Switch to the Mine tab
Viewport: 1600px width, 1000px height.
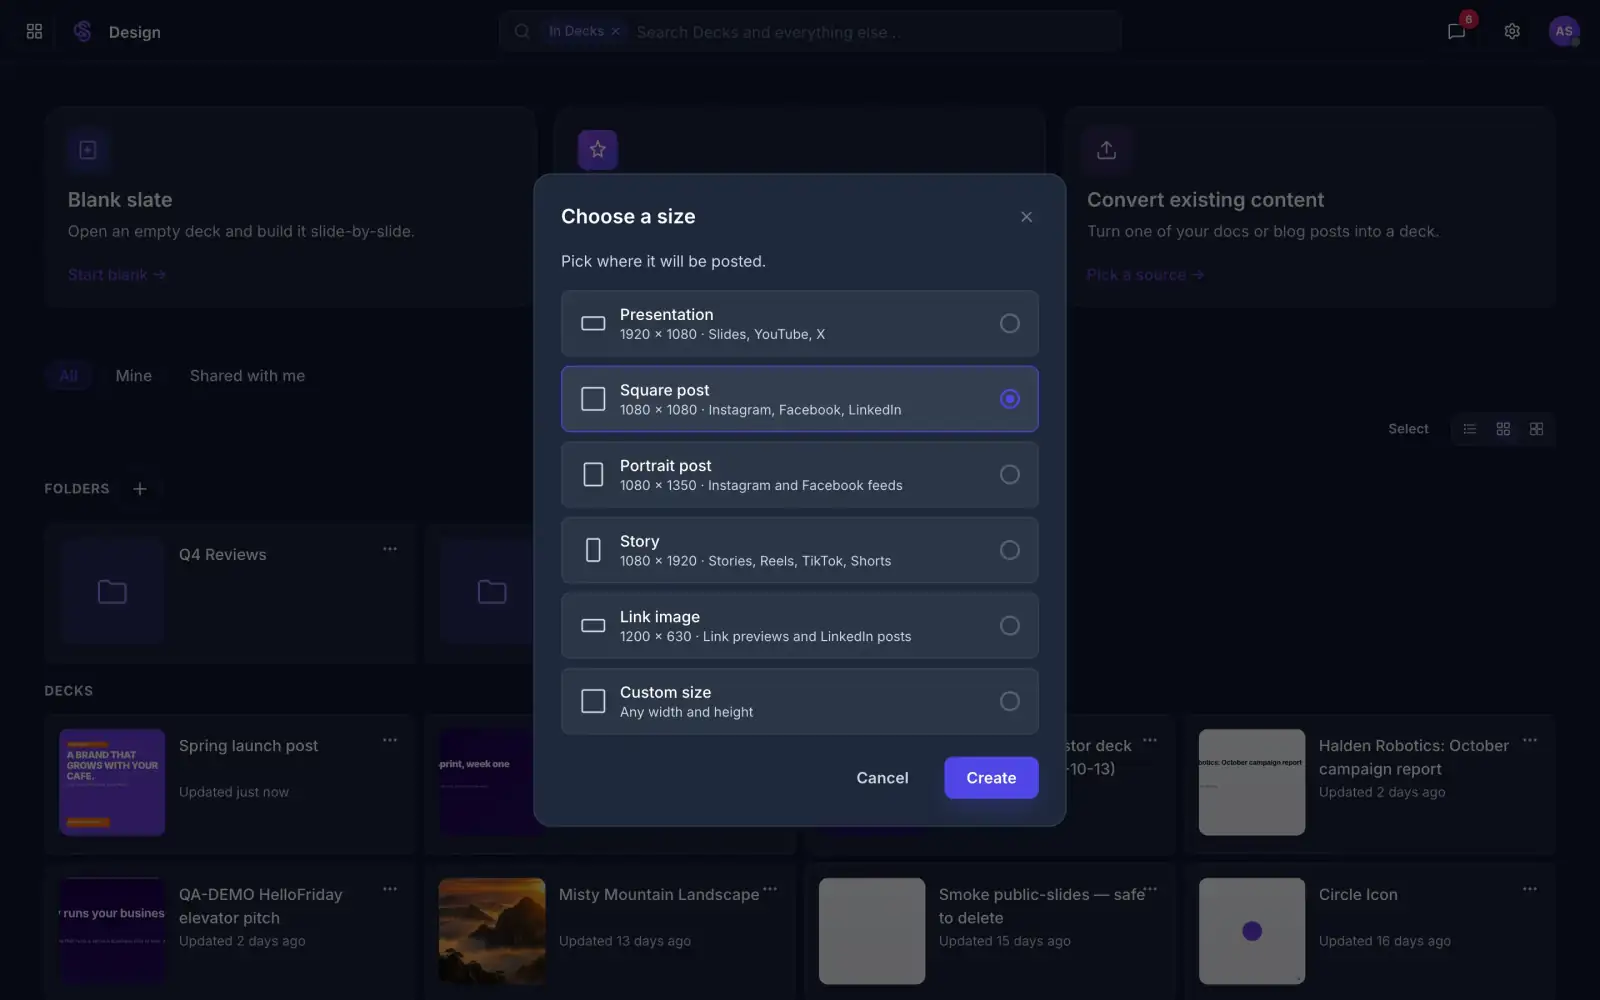click(x=134, y=376)
